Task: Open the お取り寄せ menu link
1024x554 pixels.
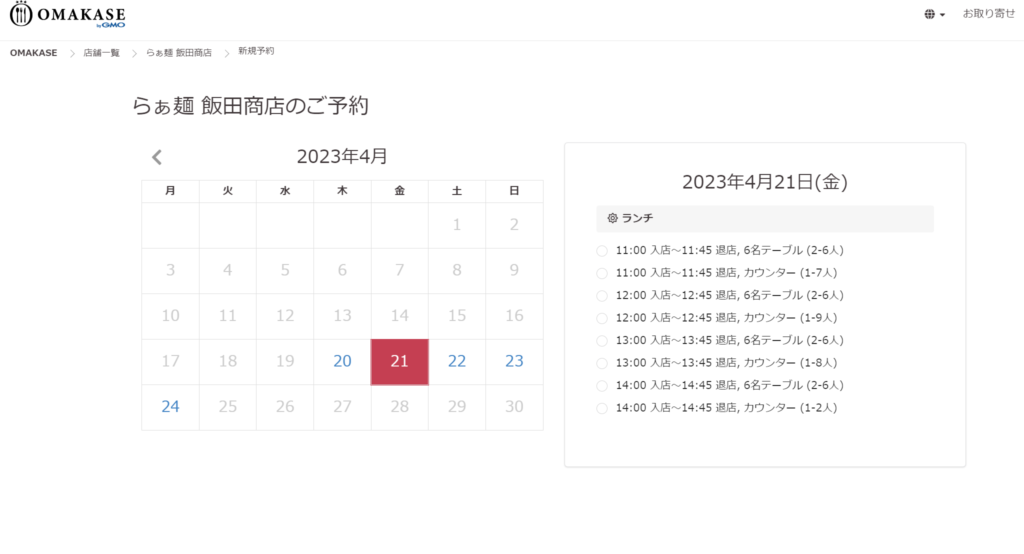Action: (987, 14)
